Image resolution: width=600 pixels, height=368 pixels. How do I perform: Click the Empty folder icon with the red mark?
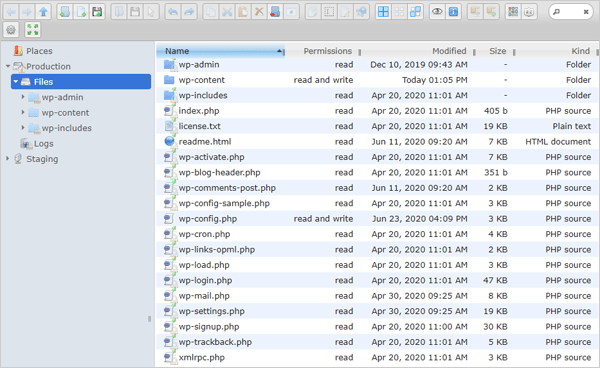click(275, 12)
